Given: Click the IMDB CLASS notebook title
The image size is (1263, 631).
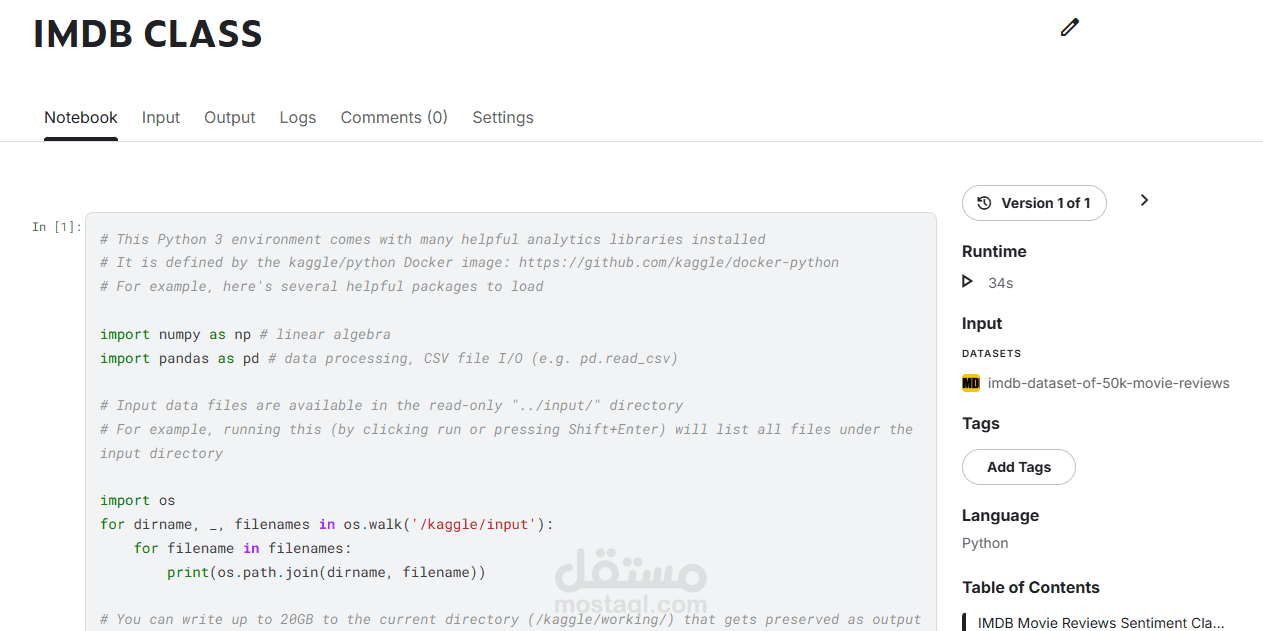Looking at the screenshot, I should coord(148,34).
